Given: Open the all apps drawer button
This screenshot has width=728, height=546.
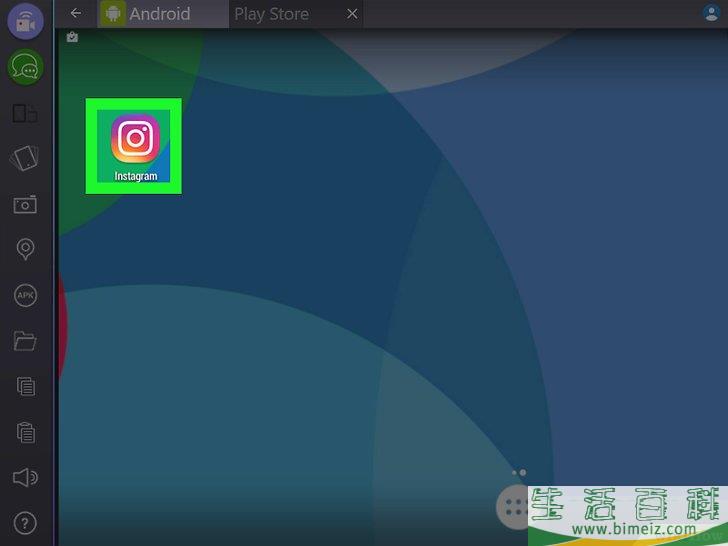Looking at the screenshot, I should [514, 507].
